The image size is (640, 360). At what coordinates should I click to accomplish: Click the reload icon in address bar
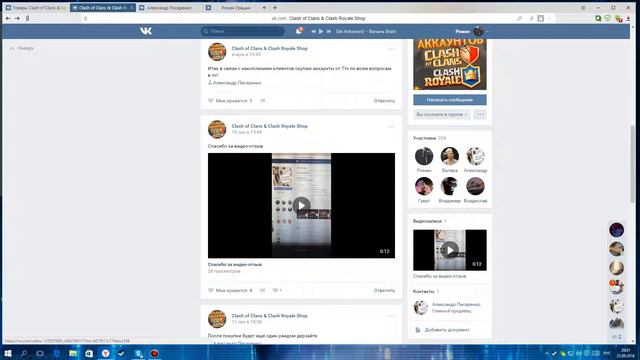click(x=85, y=18)
